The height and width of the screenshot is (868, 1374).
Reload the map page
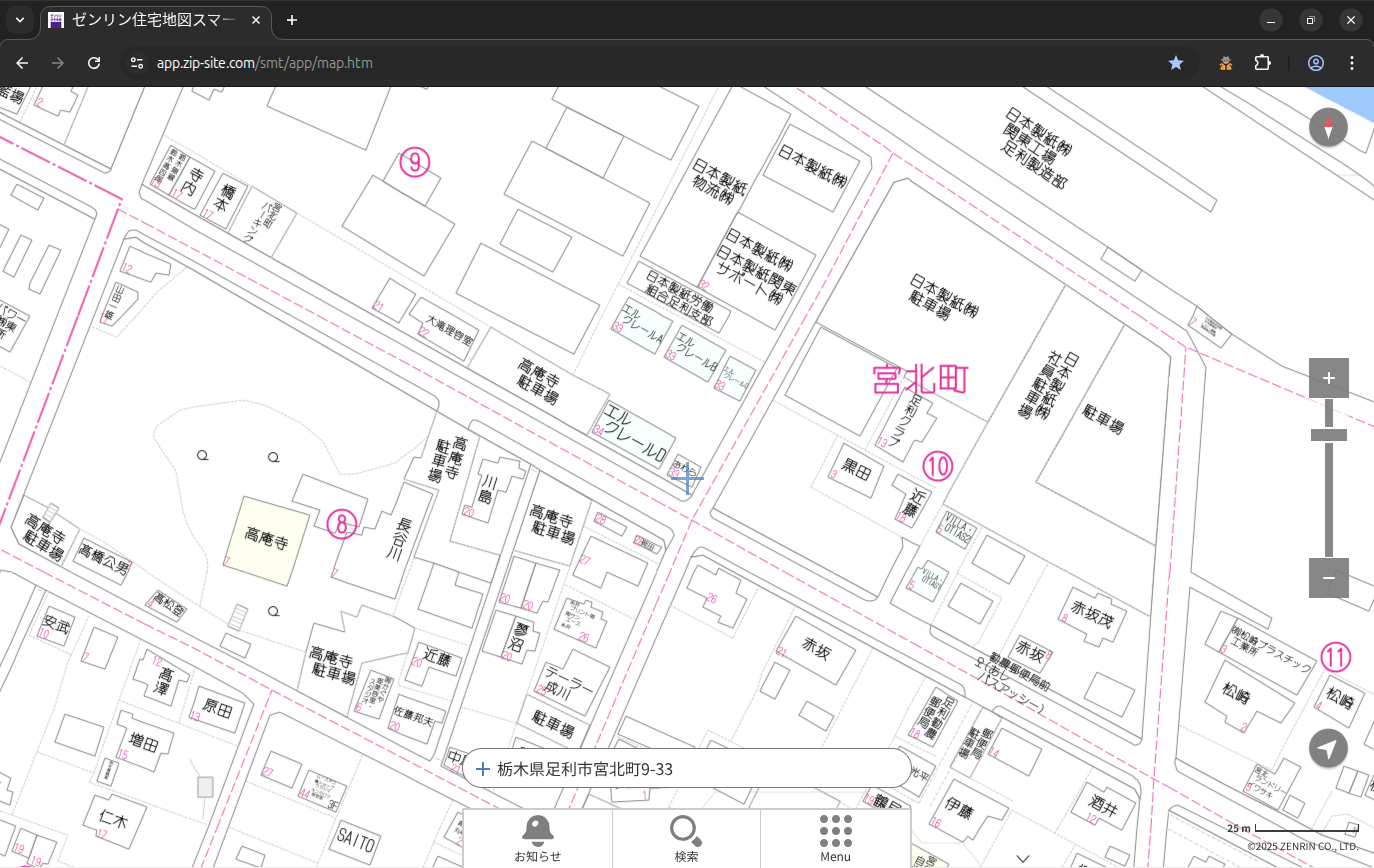(94, 63)
